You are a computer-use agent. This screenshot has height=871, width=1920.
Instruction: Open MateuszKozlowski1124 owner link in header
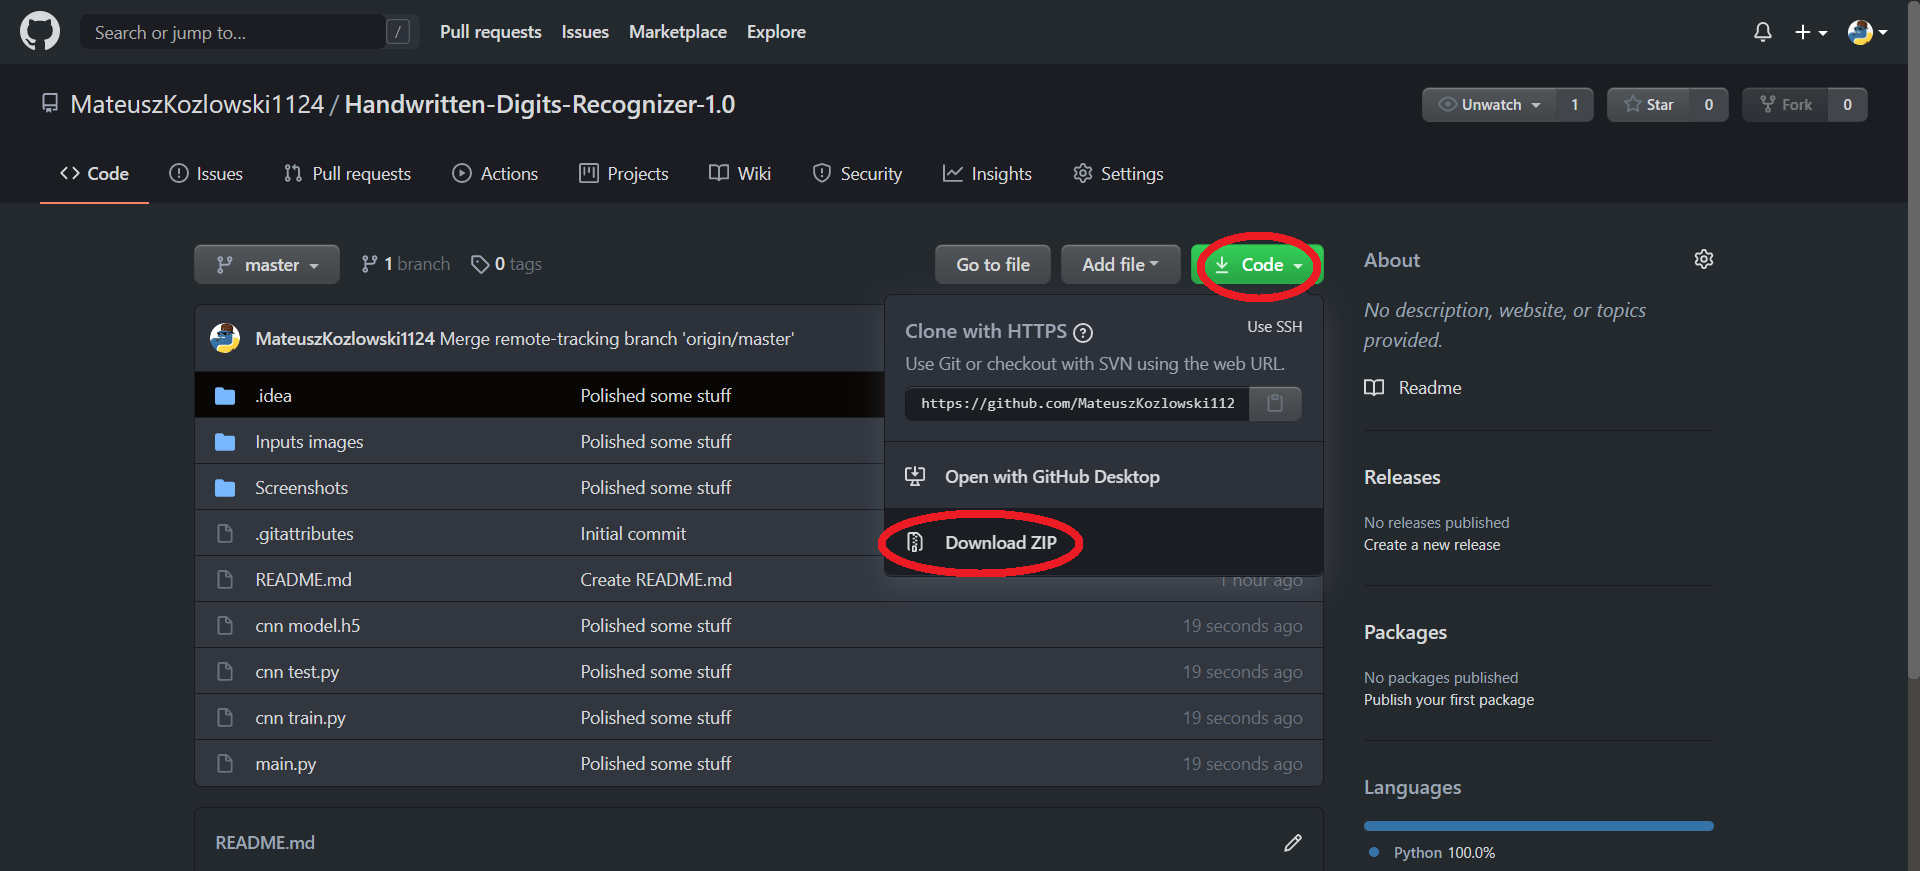197,104
